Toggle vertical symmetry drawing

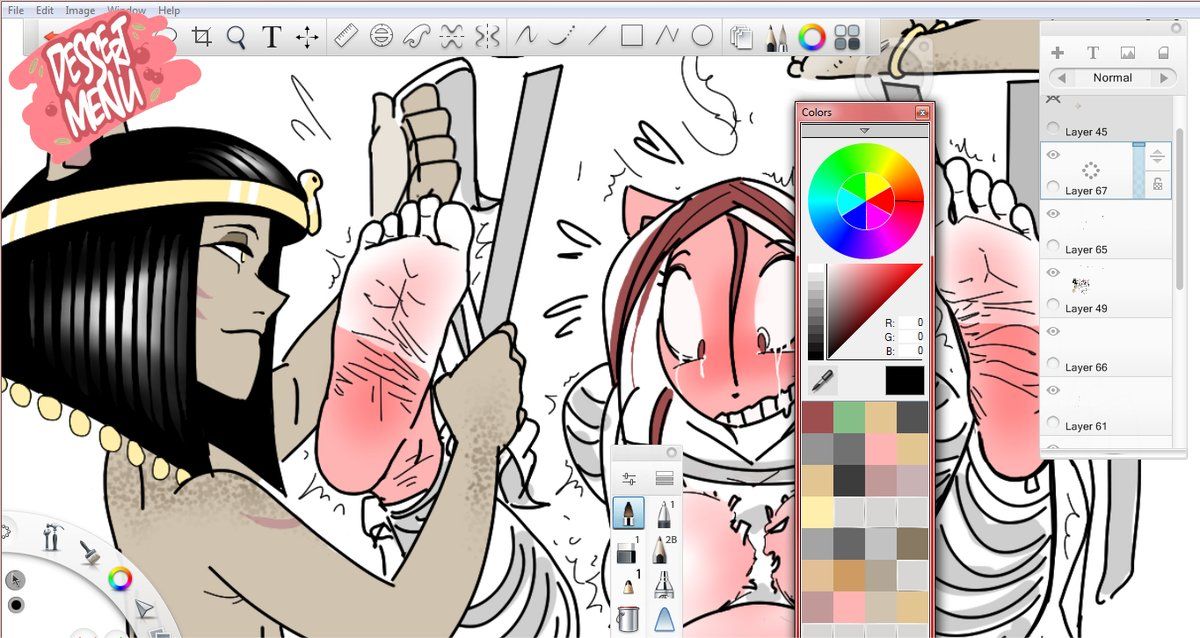point(487,37)
